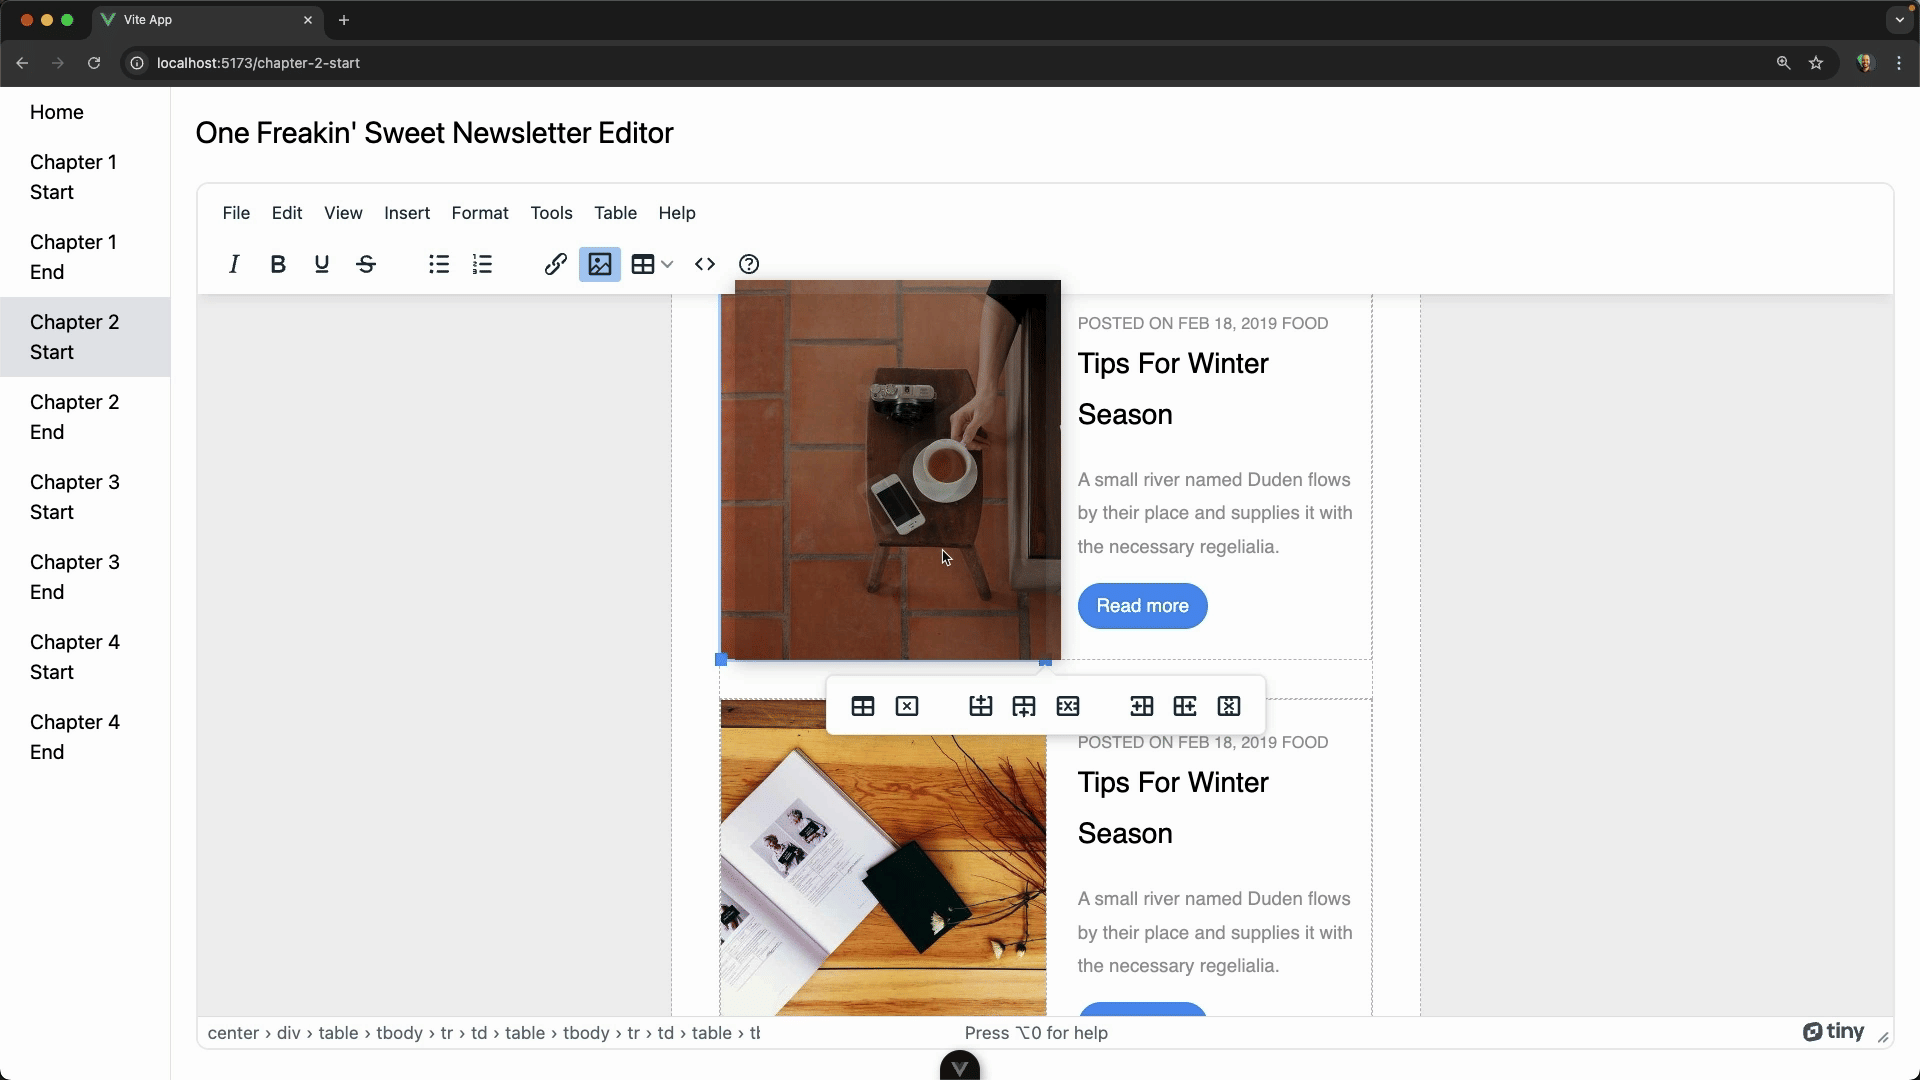Insert row after in floating toolbar
1920x1080 pixels.
tap(1024, 706)
